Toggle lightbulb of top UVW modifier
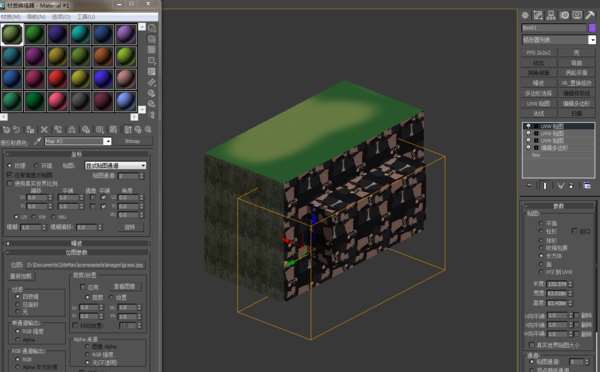This screenshot has width=600, height=372. [528, 126]
